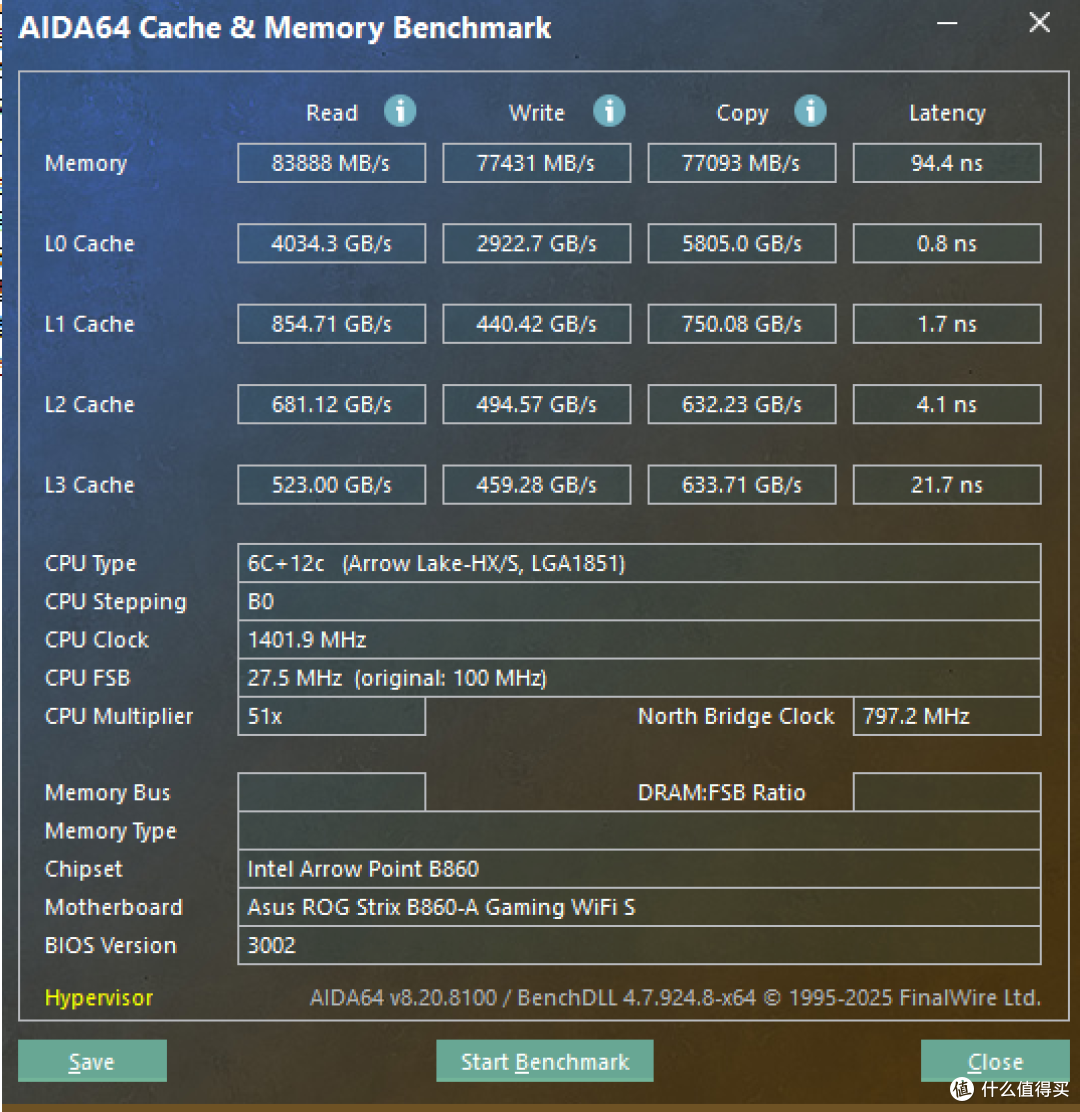Minimize the AIDA64 benchmark window
The height and width of the screenshot is (1112, 1080).
point(947,23)
